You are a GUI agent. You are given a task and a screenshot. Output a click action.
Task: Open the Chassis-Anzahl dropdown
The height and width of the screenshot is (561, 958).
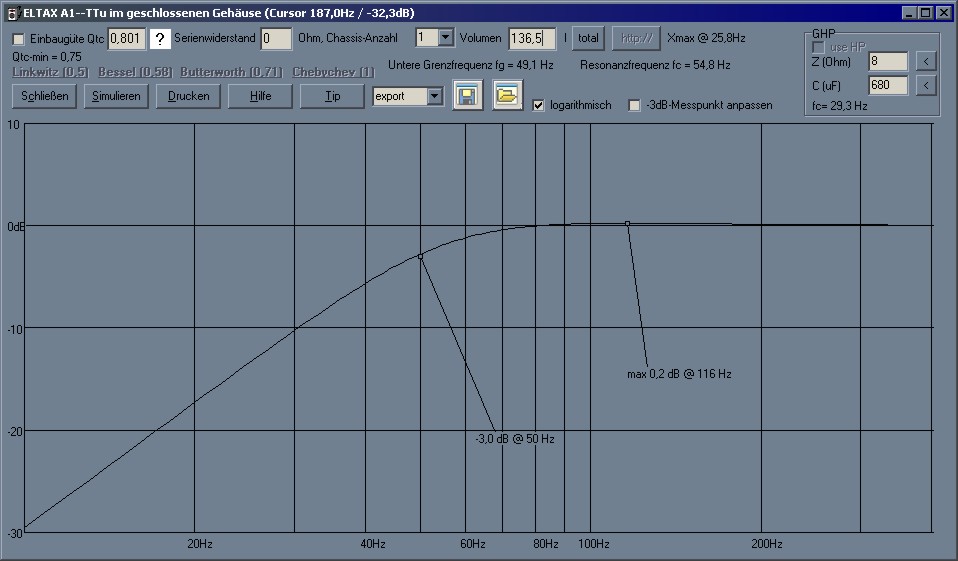click(x=446, y=38)
